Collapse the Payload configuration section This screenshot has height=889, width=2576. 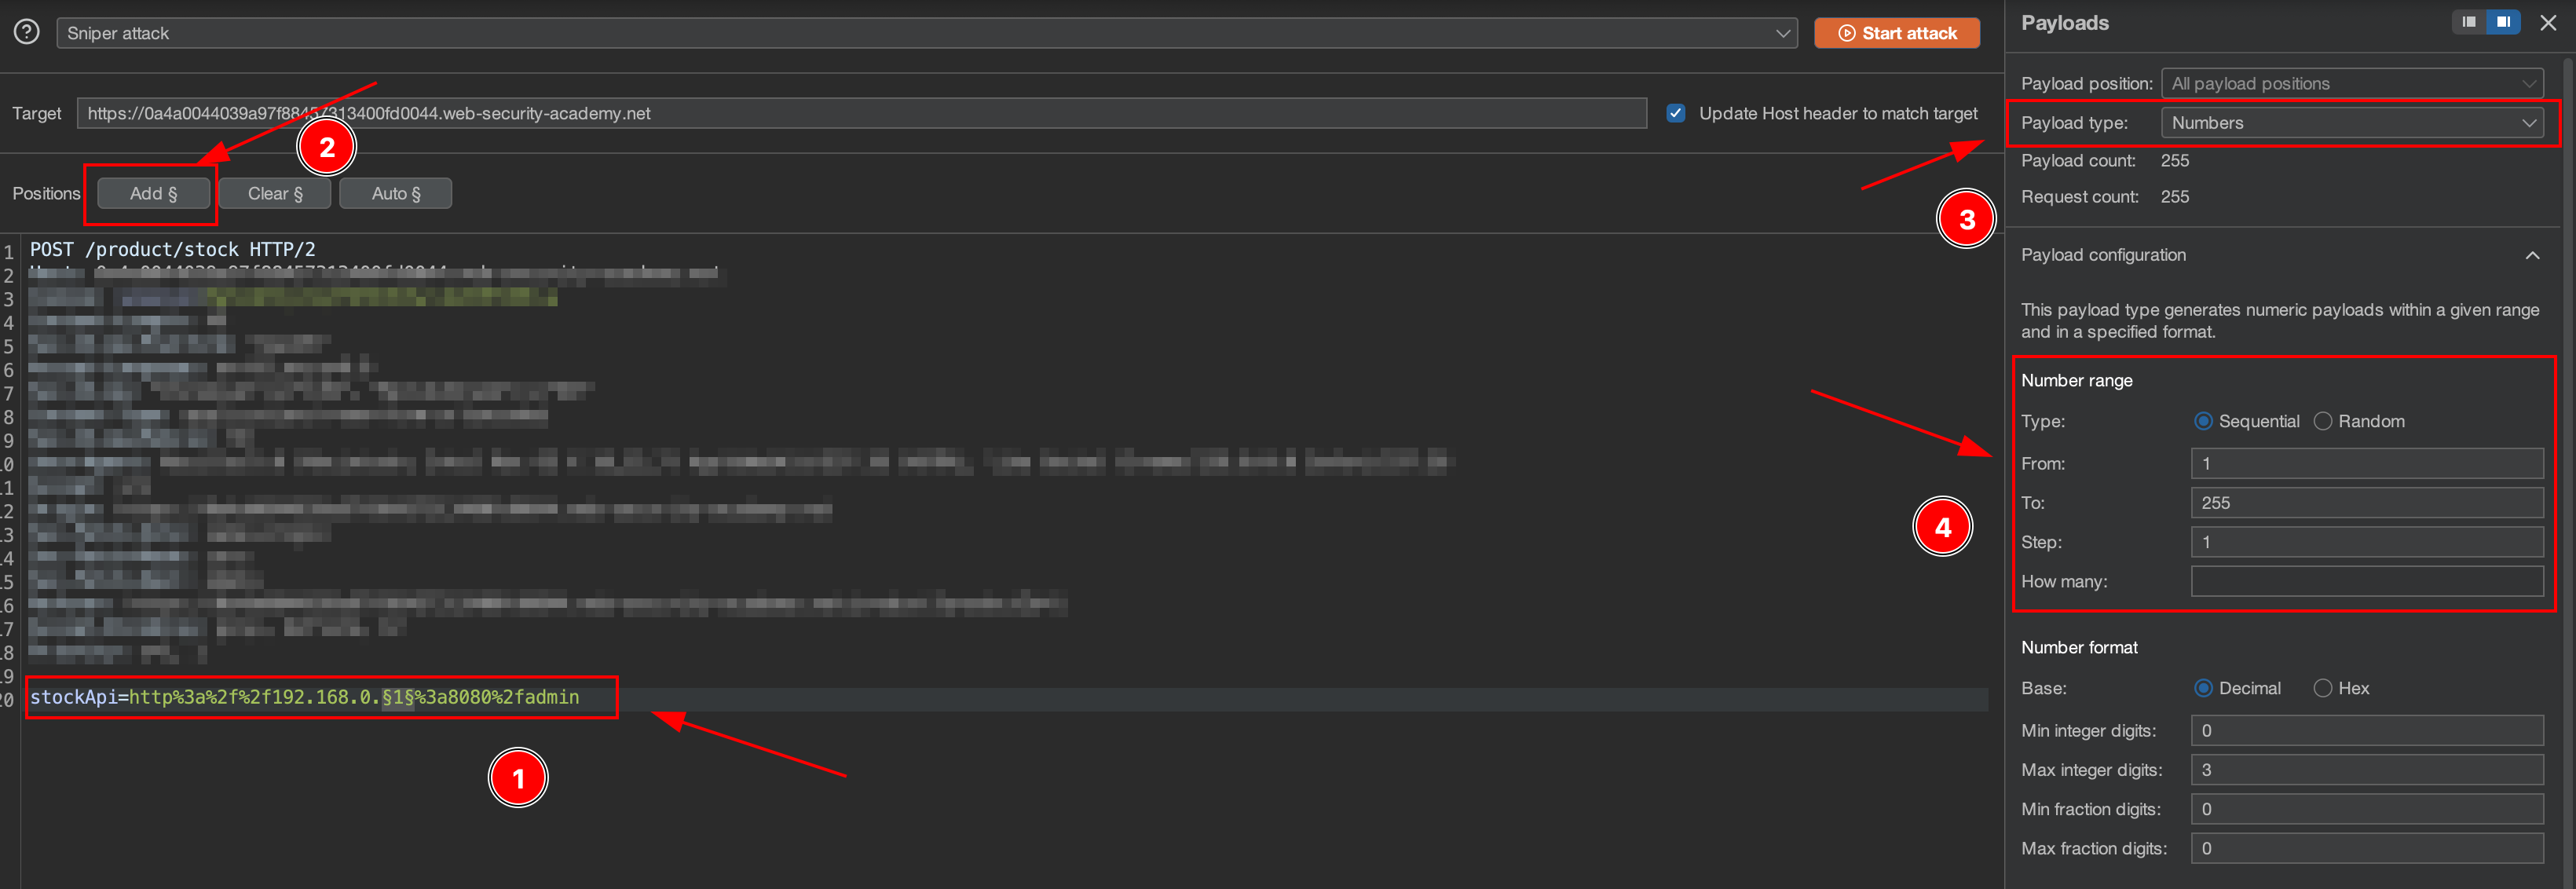point(2532,255)
